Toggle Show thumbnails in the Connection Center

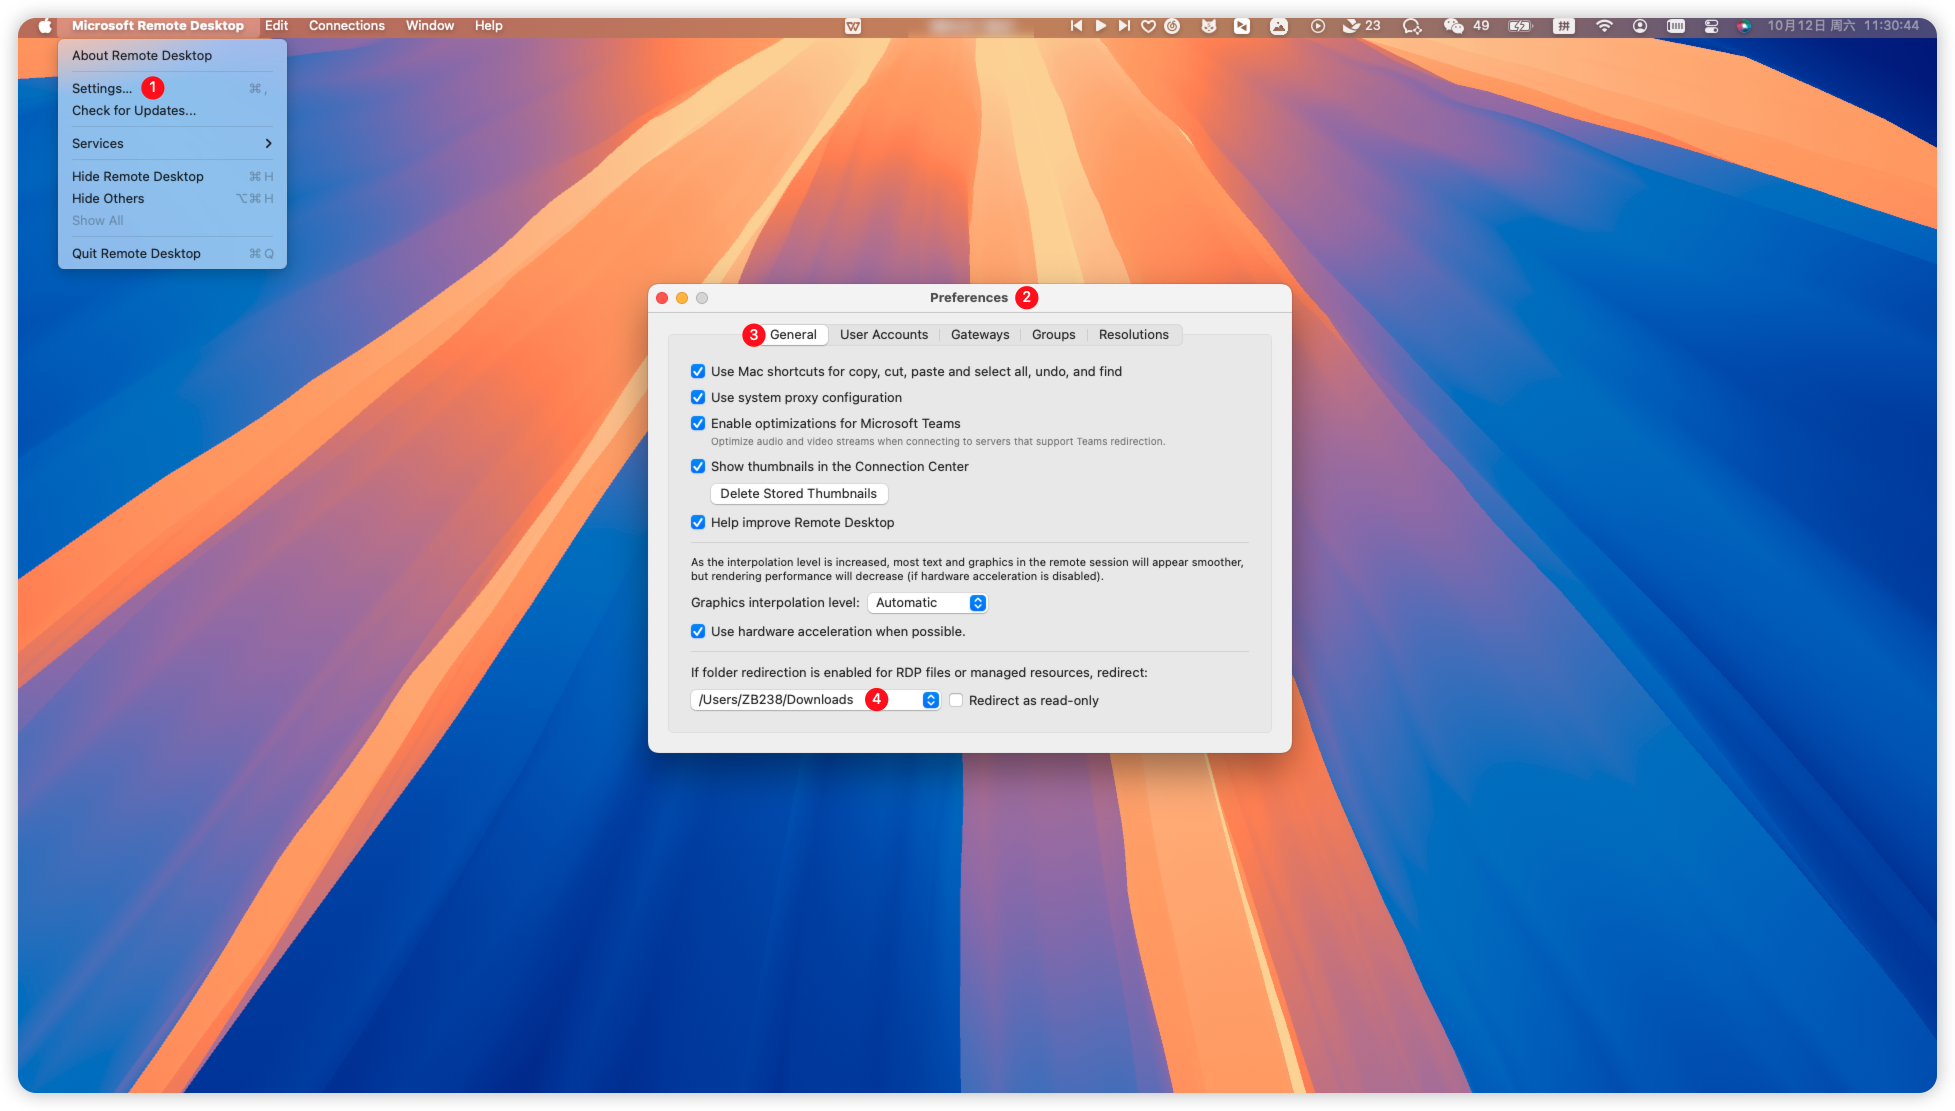coord(698,466)
